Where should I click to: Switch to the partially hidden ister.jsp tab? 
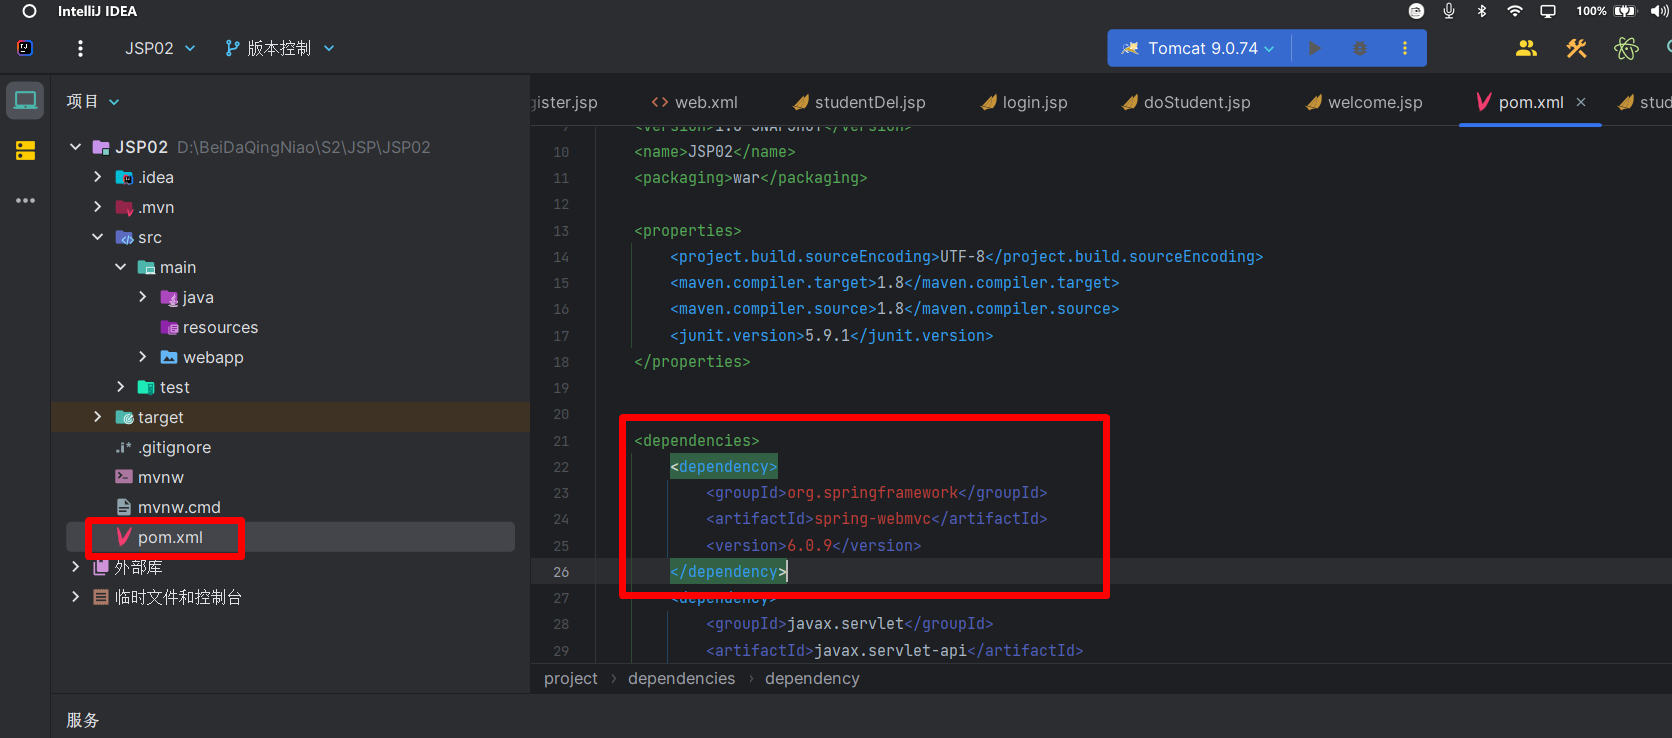click(x=566, y=102)
